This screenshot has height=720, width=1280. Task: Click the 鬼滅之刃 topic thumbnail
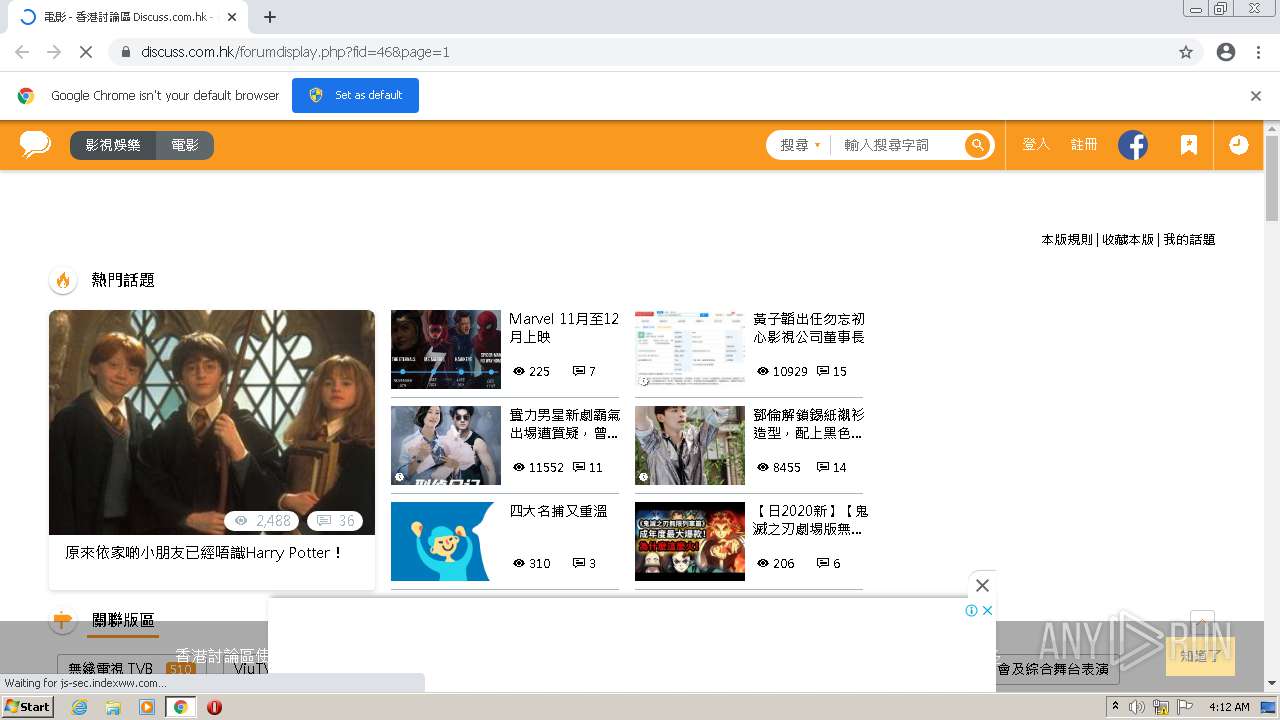pos(690,541)
